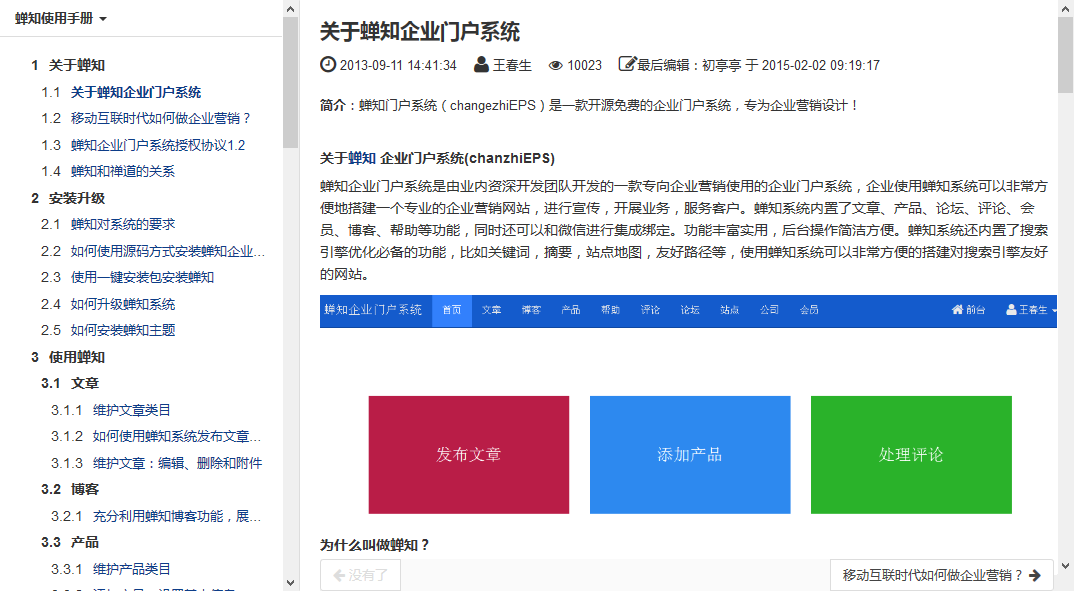Click the 产品 tab in blue navbar

pyautogui.click(x=571, y=310)
